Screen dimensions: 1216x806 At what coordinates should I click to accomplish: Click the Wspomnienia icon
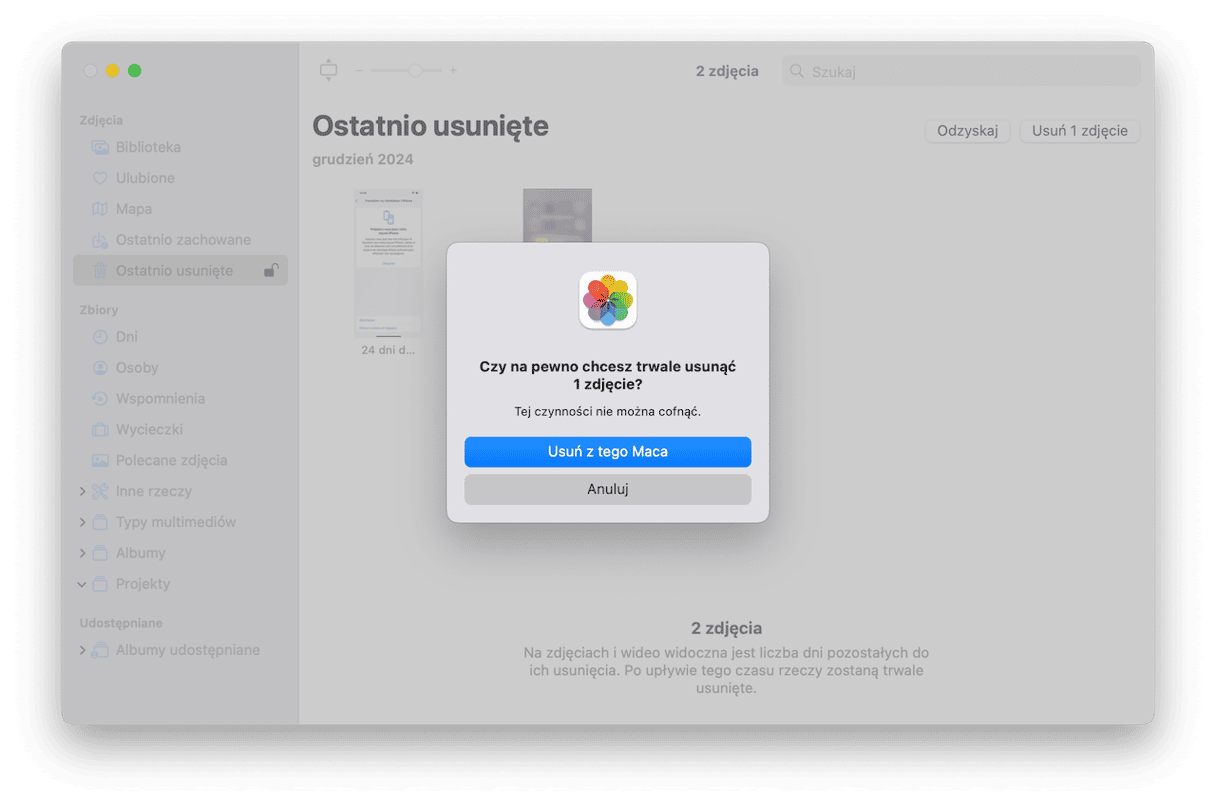(100, 399)
